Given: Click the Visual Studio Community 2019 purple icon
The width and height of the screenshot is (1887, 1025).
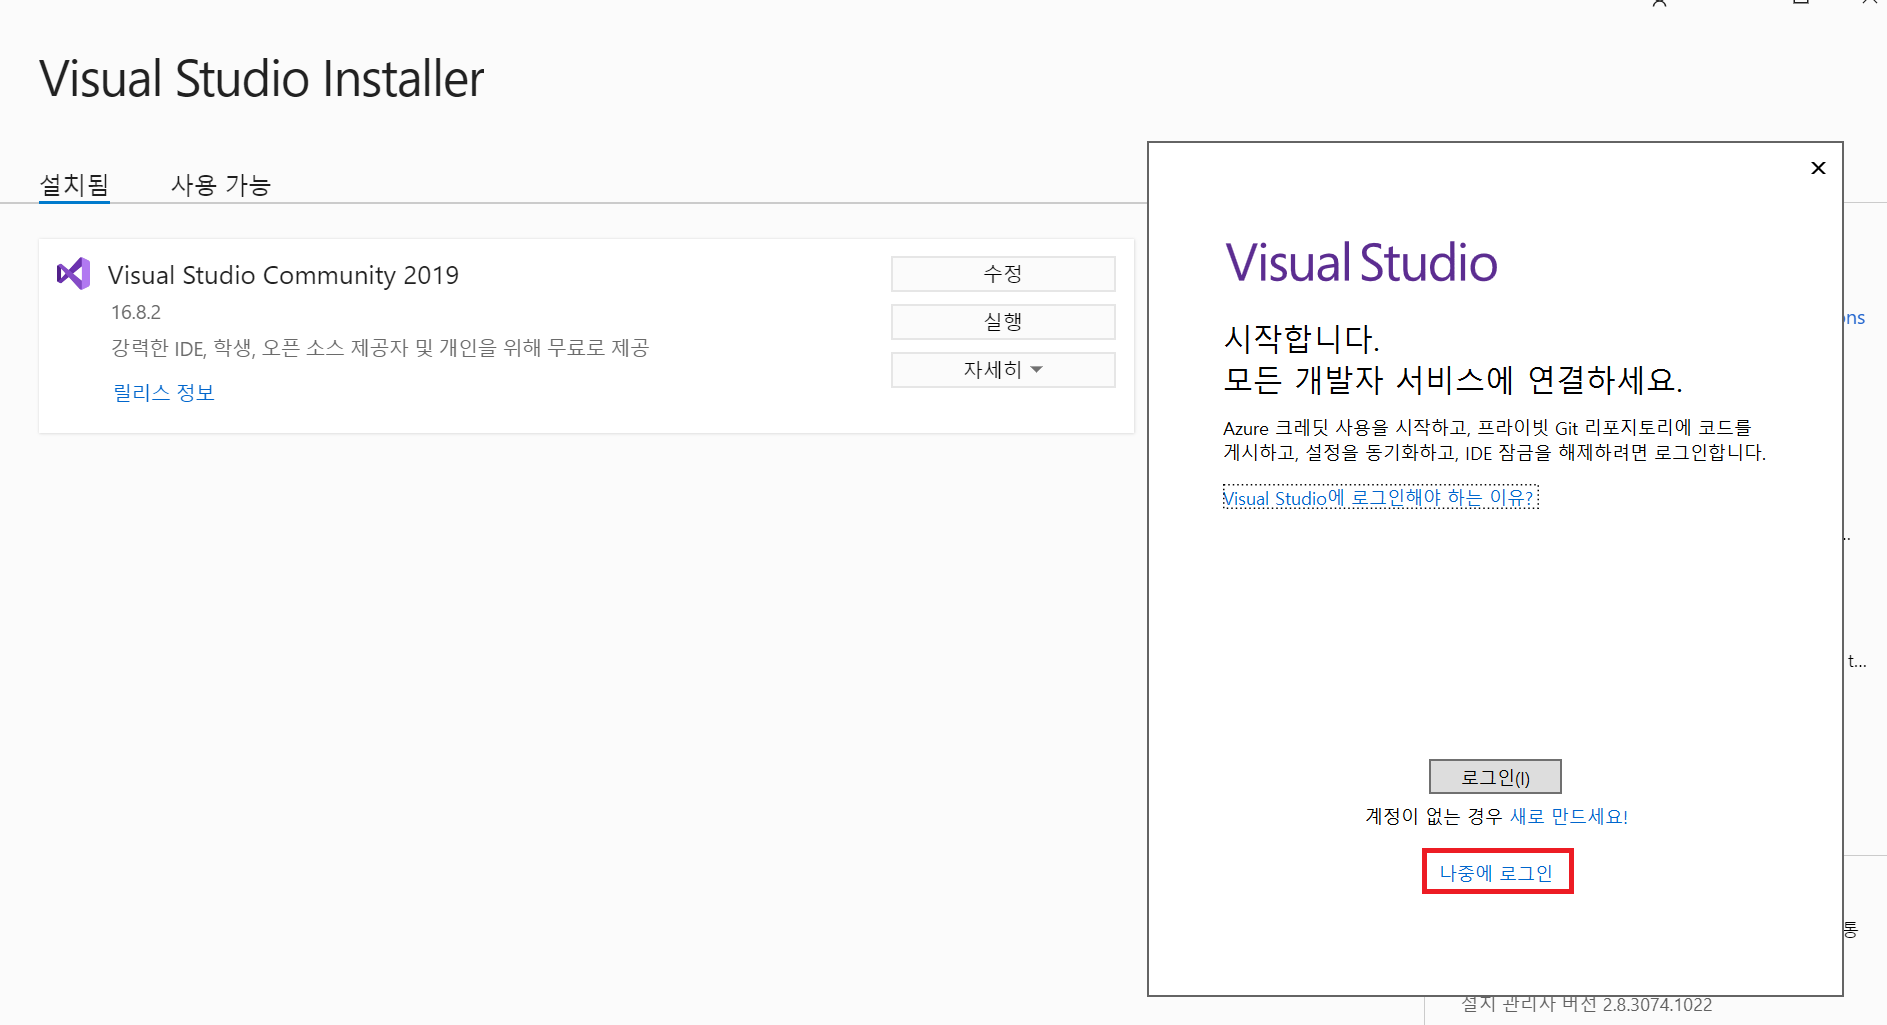Looking at the screenshot, I should (x=73, y=274).
